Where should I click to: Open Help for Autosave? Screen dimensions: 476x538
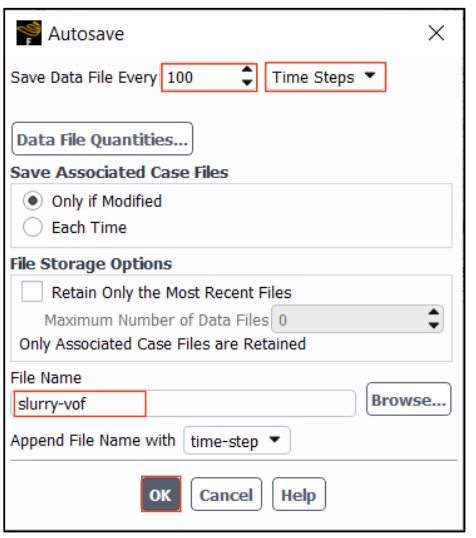coord(299,494)
